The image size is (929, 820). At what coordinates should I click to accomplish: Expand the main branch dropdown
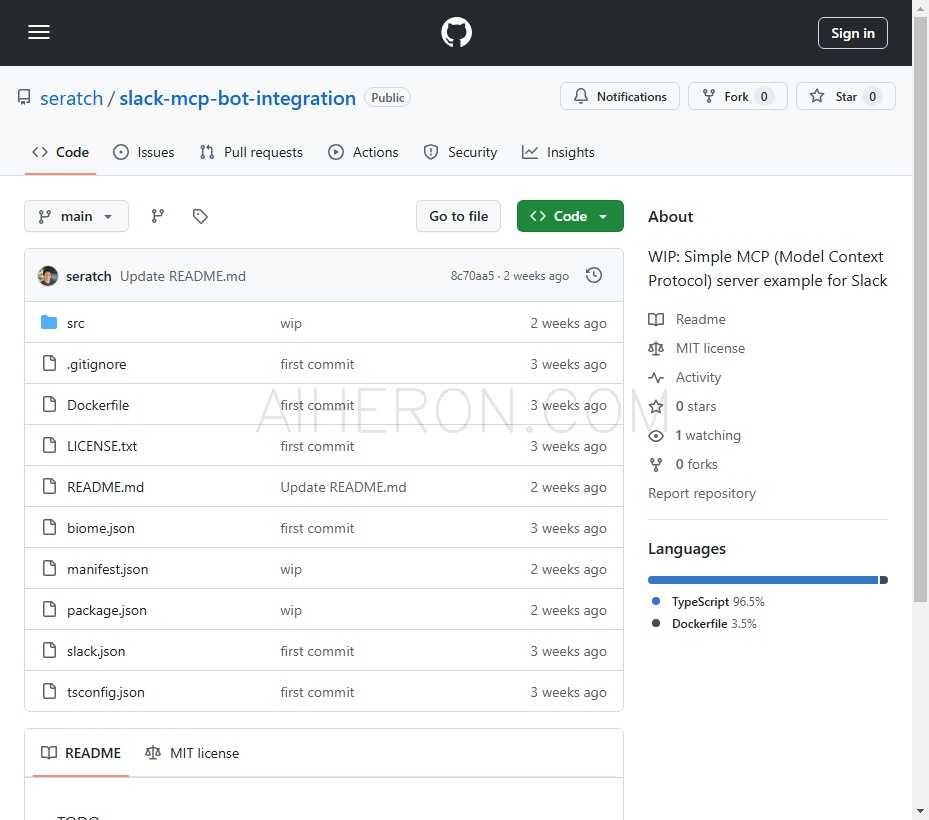[76, 216]
